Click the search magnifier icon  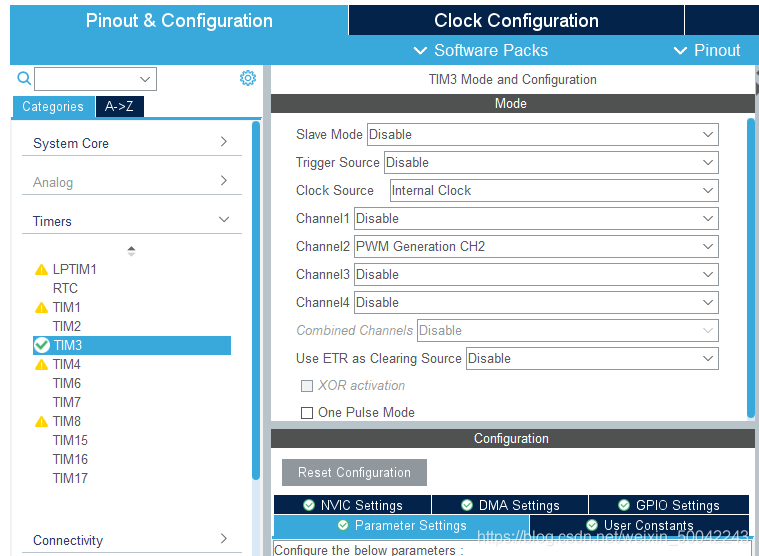pos(24,78)
